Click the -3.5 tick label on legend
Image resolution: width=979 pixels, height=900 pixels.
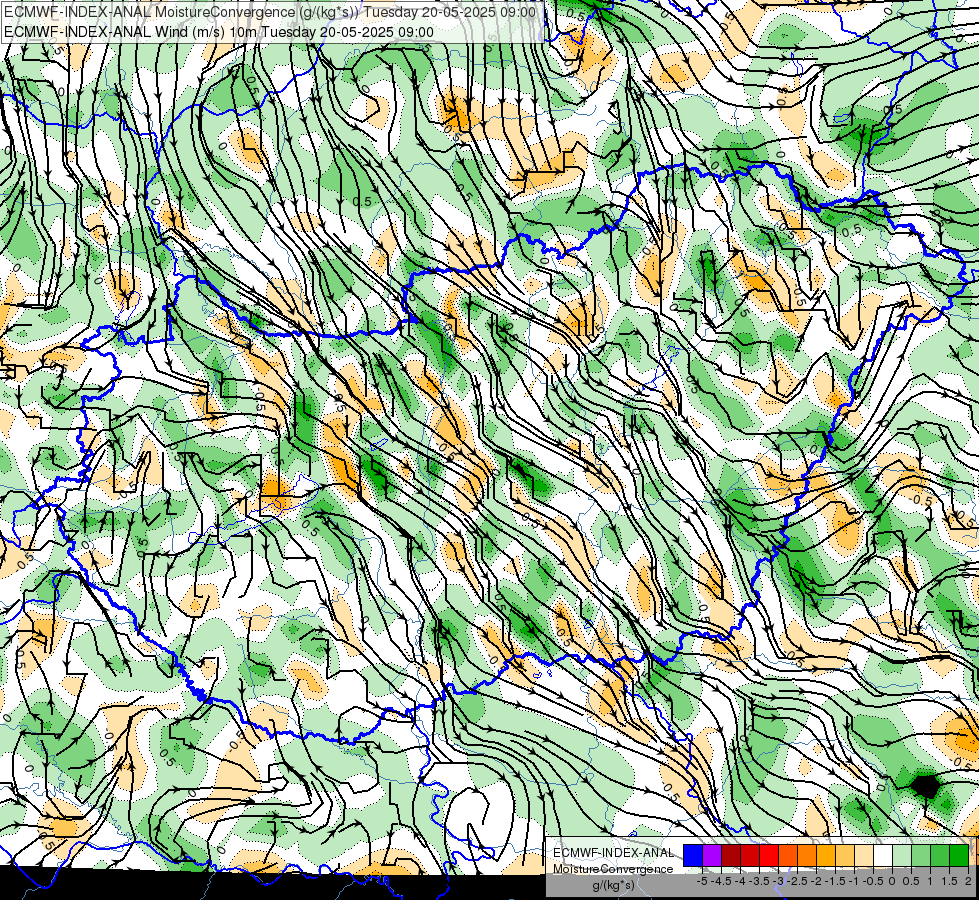pos(759,881)
